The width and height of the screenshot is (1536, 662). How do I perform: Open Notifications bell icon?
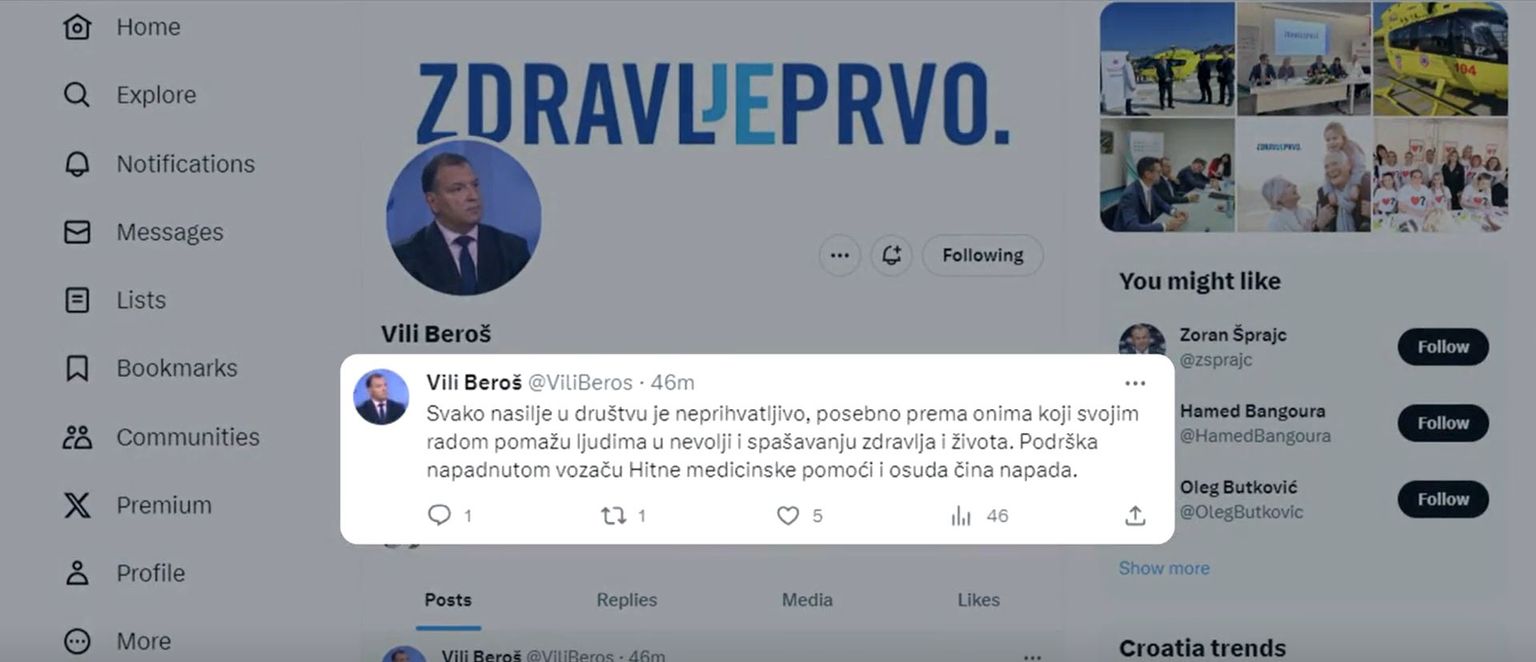77,164
